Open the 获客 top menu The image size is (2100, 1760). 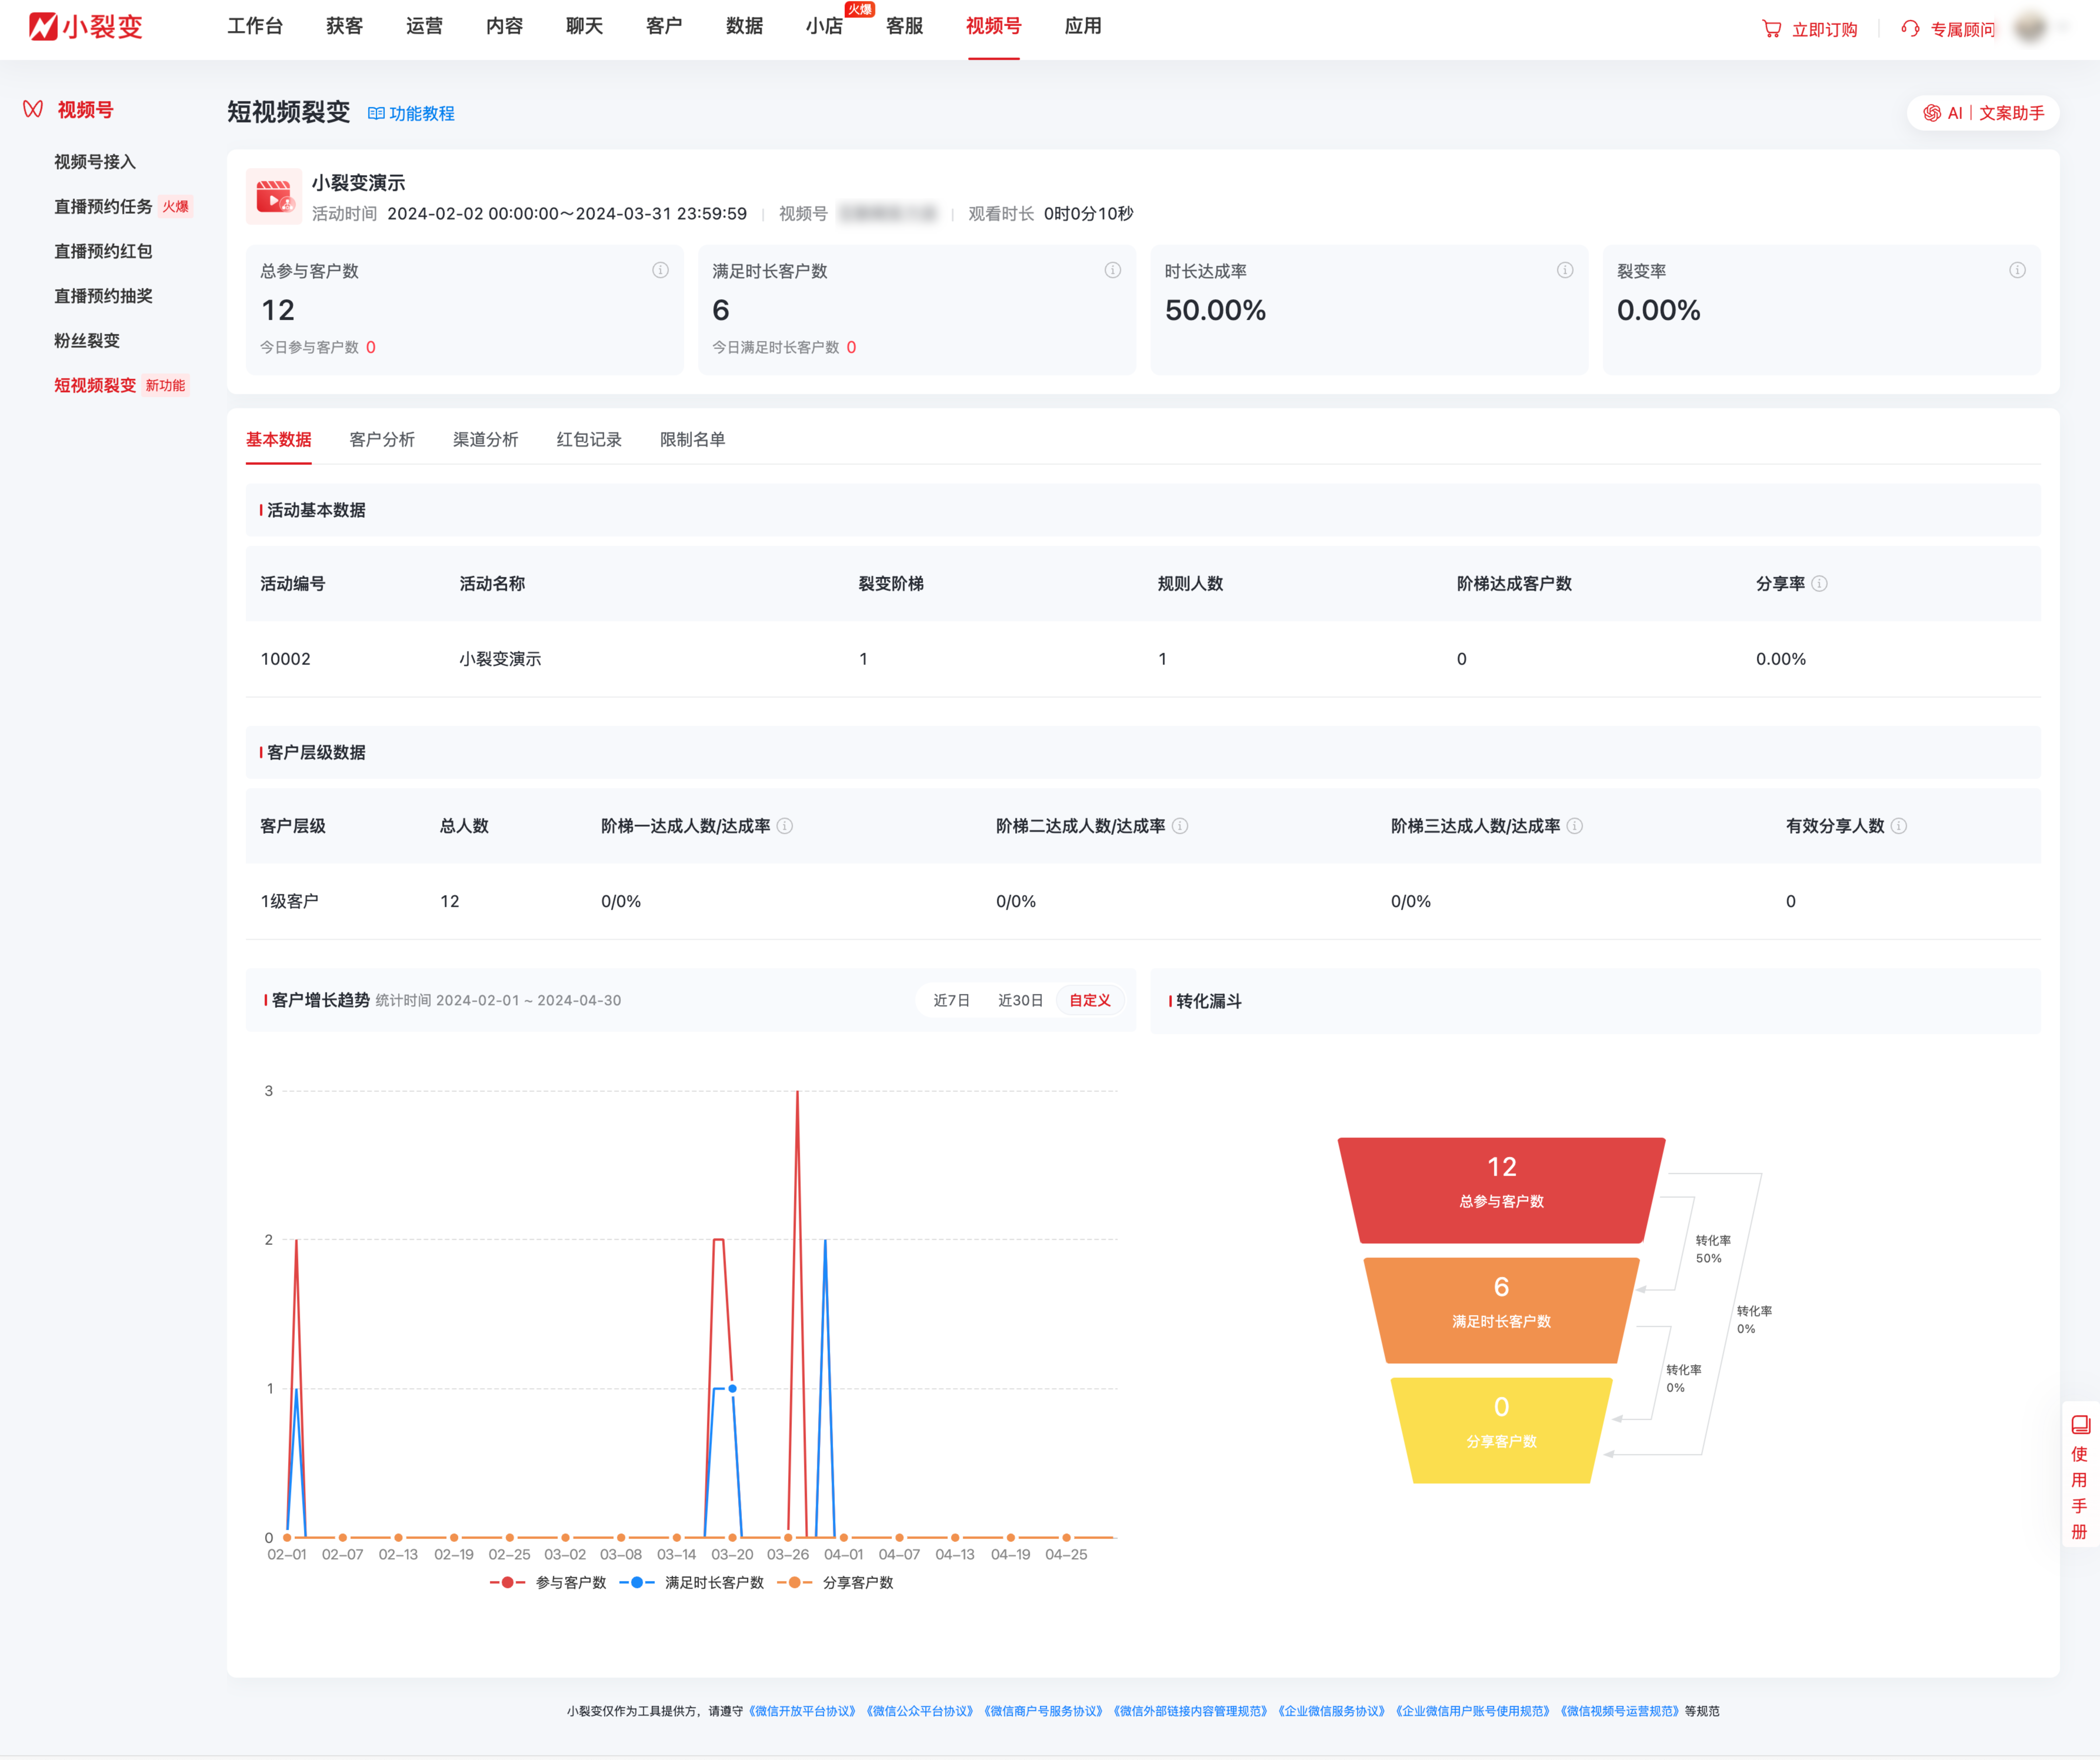345,26
